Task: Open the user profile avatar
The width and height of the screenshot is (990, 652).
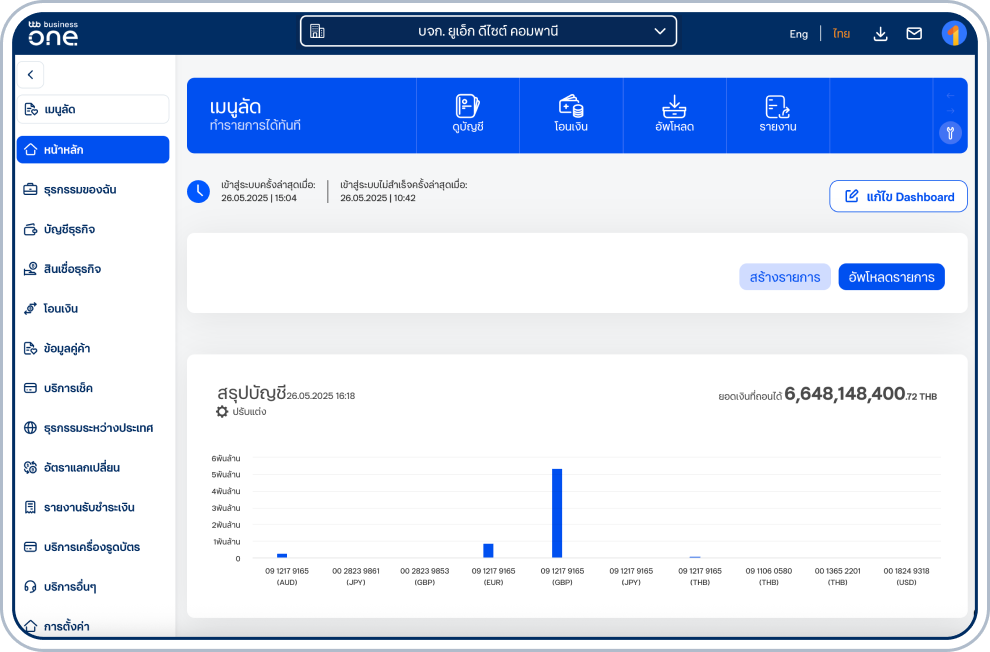Action: [953, 33]
